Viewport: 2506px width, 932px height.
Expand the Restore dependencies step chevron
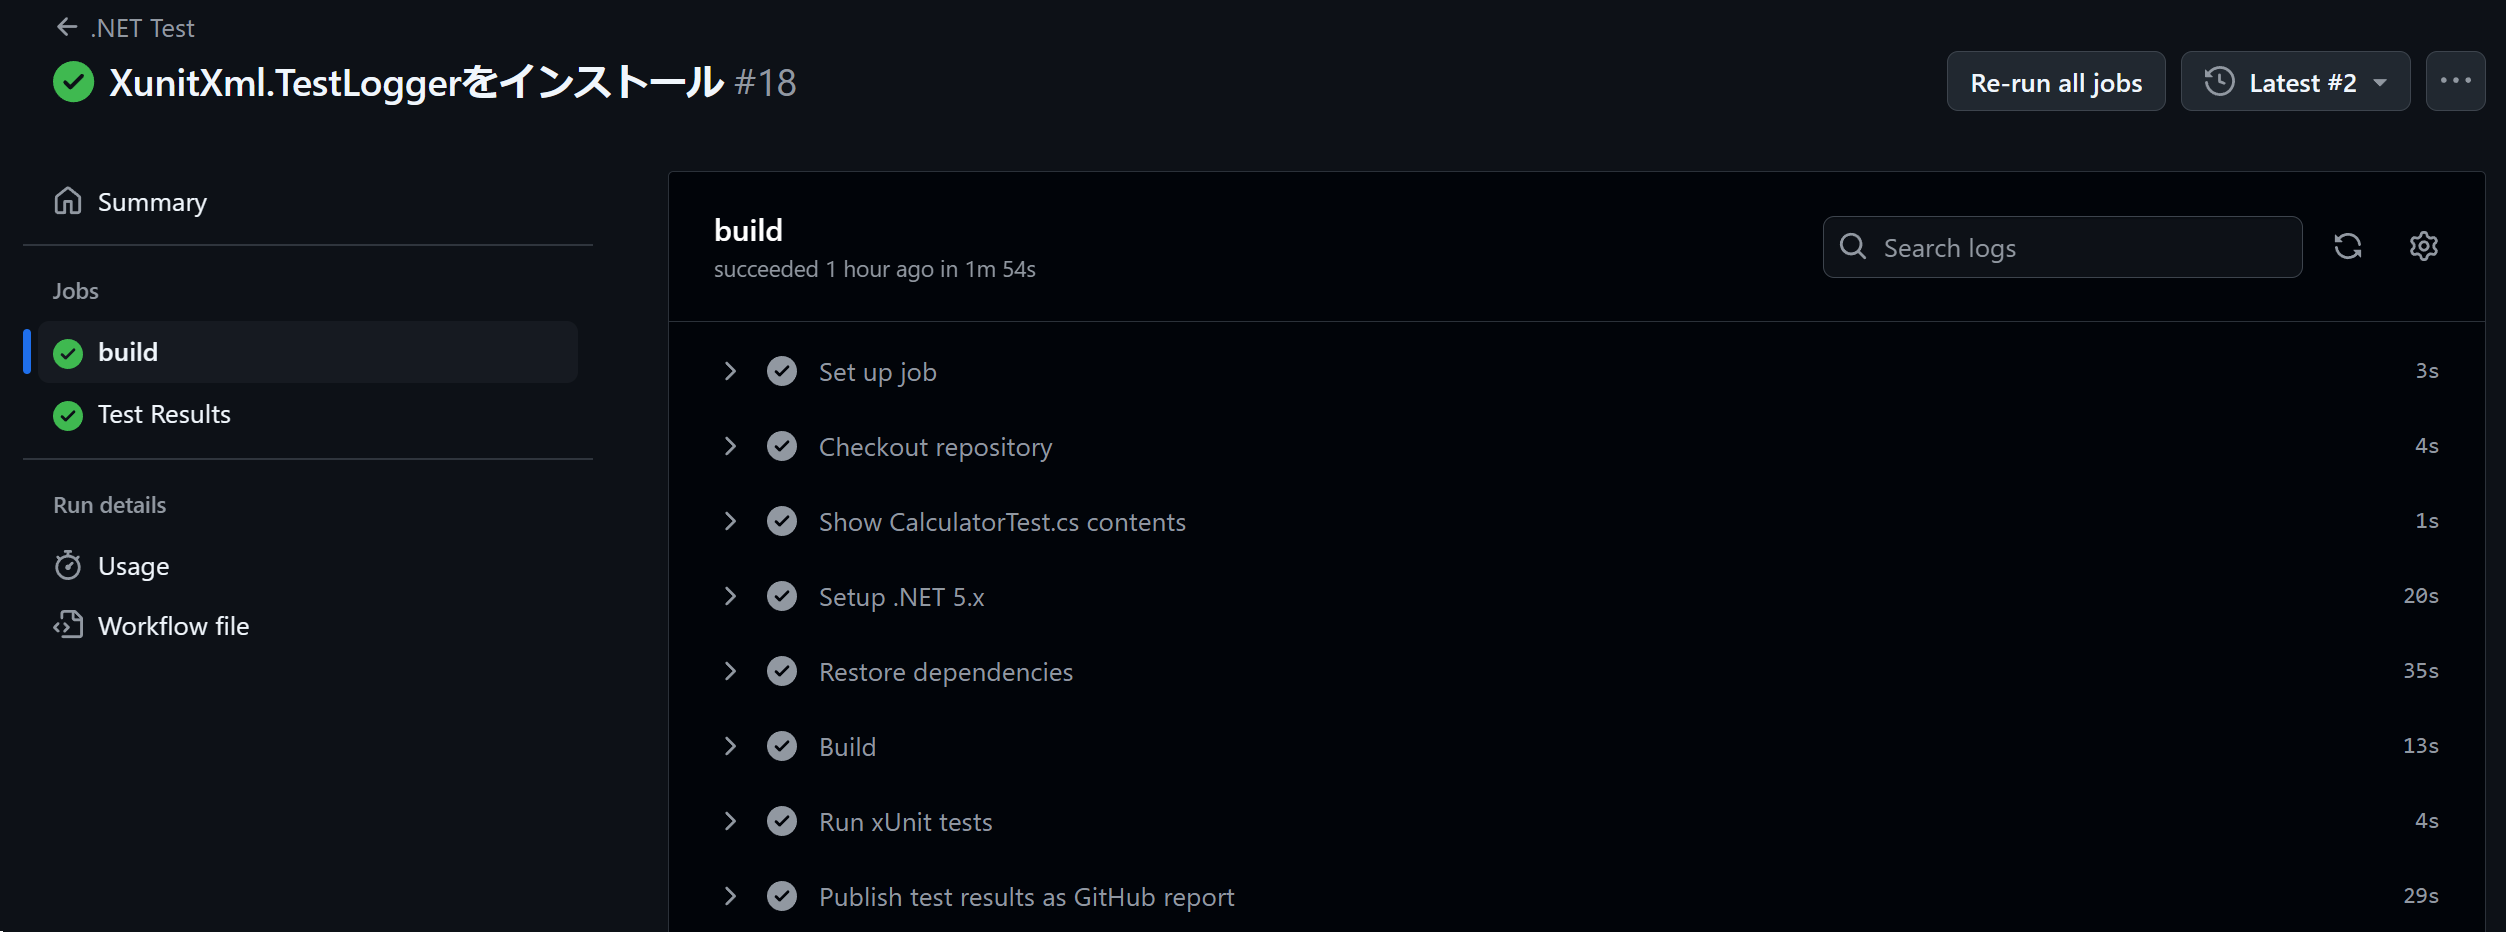pos(730,671)
